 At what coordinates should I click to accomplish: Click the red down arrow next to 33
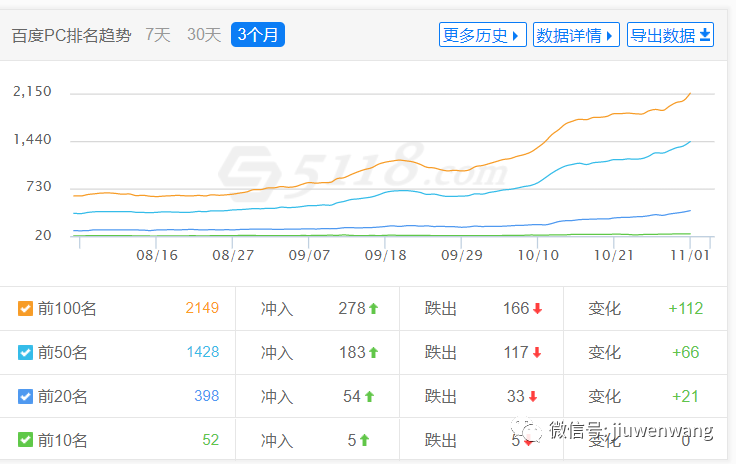tap(533, 396)
